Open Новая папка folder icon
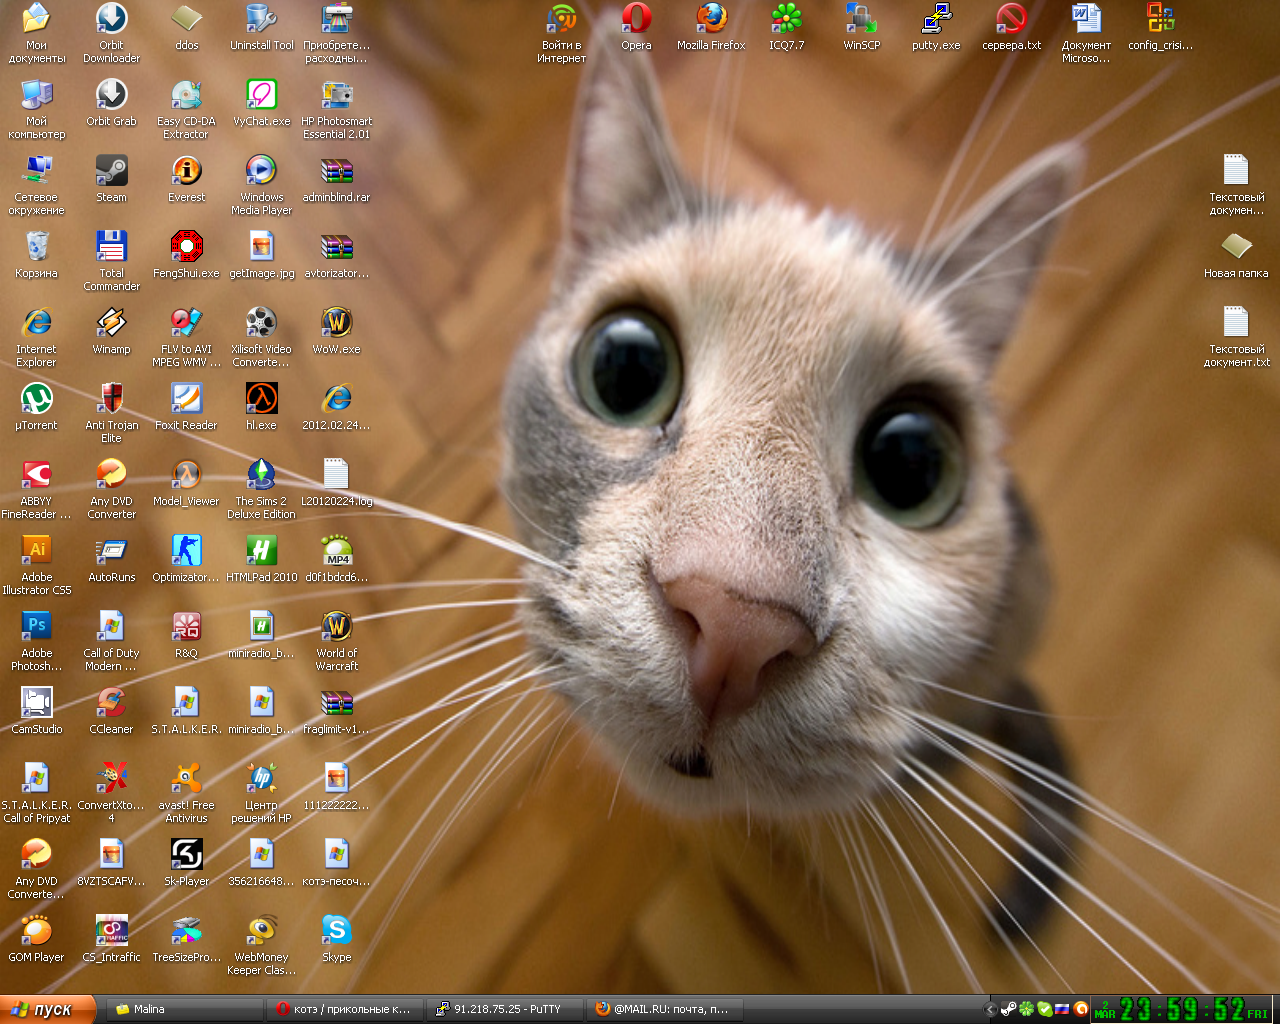 [1236, 247]
